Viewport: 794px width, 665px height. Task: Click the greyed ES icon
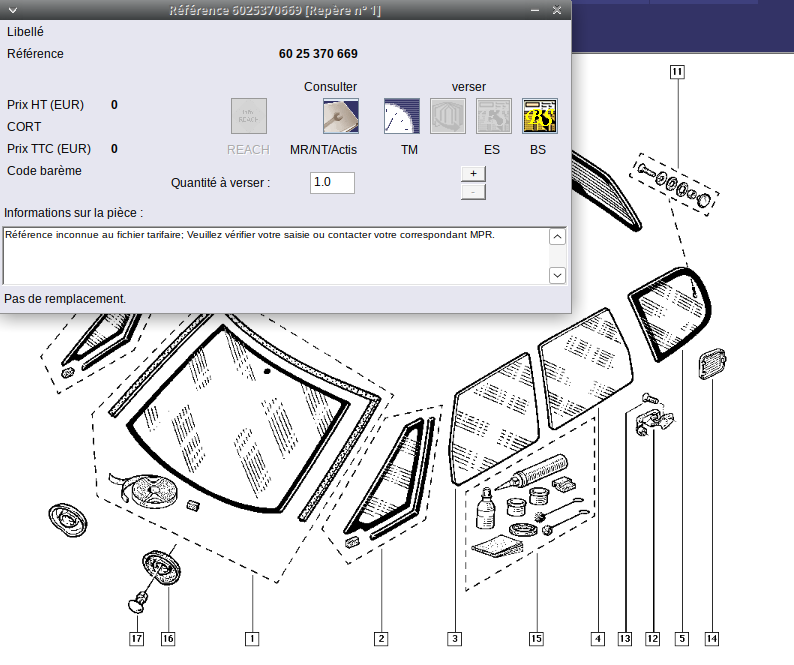pyautogui.click(x=494, y=116)
